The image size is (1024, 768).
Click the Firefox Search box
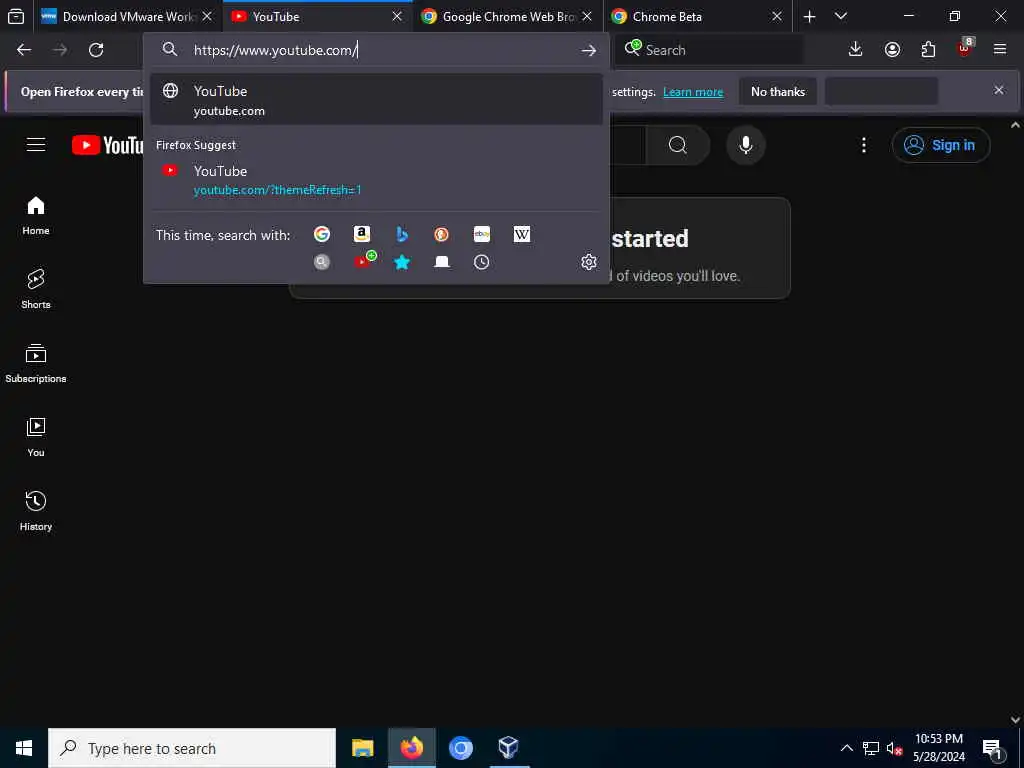tap(709, 50)
